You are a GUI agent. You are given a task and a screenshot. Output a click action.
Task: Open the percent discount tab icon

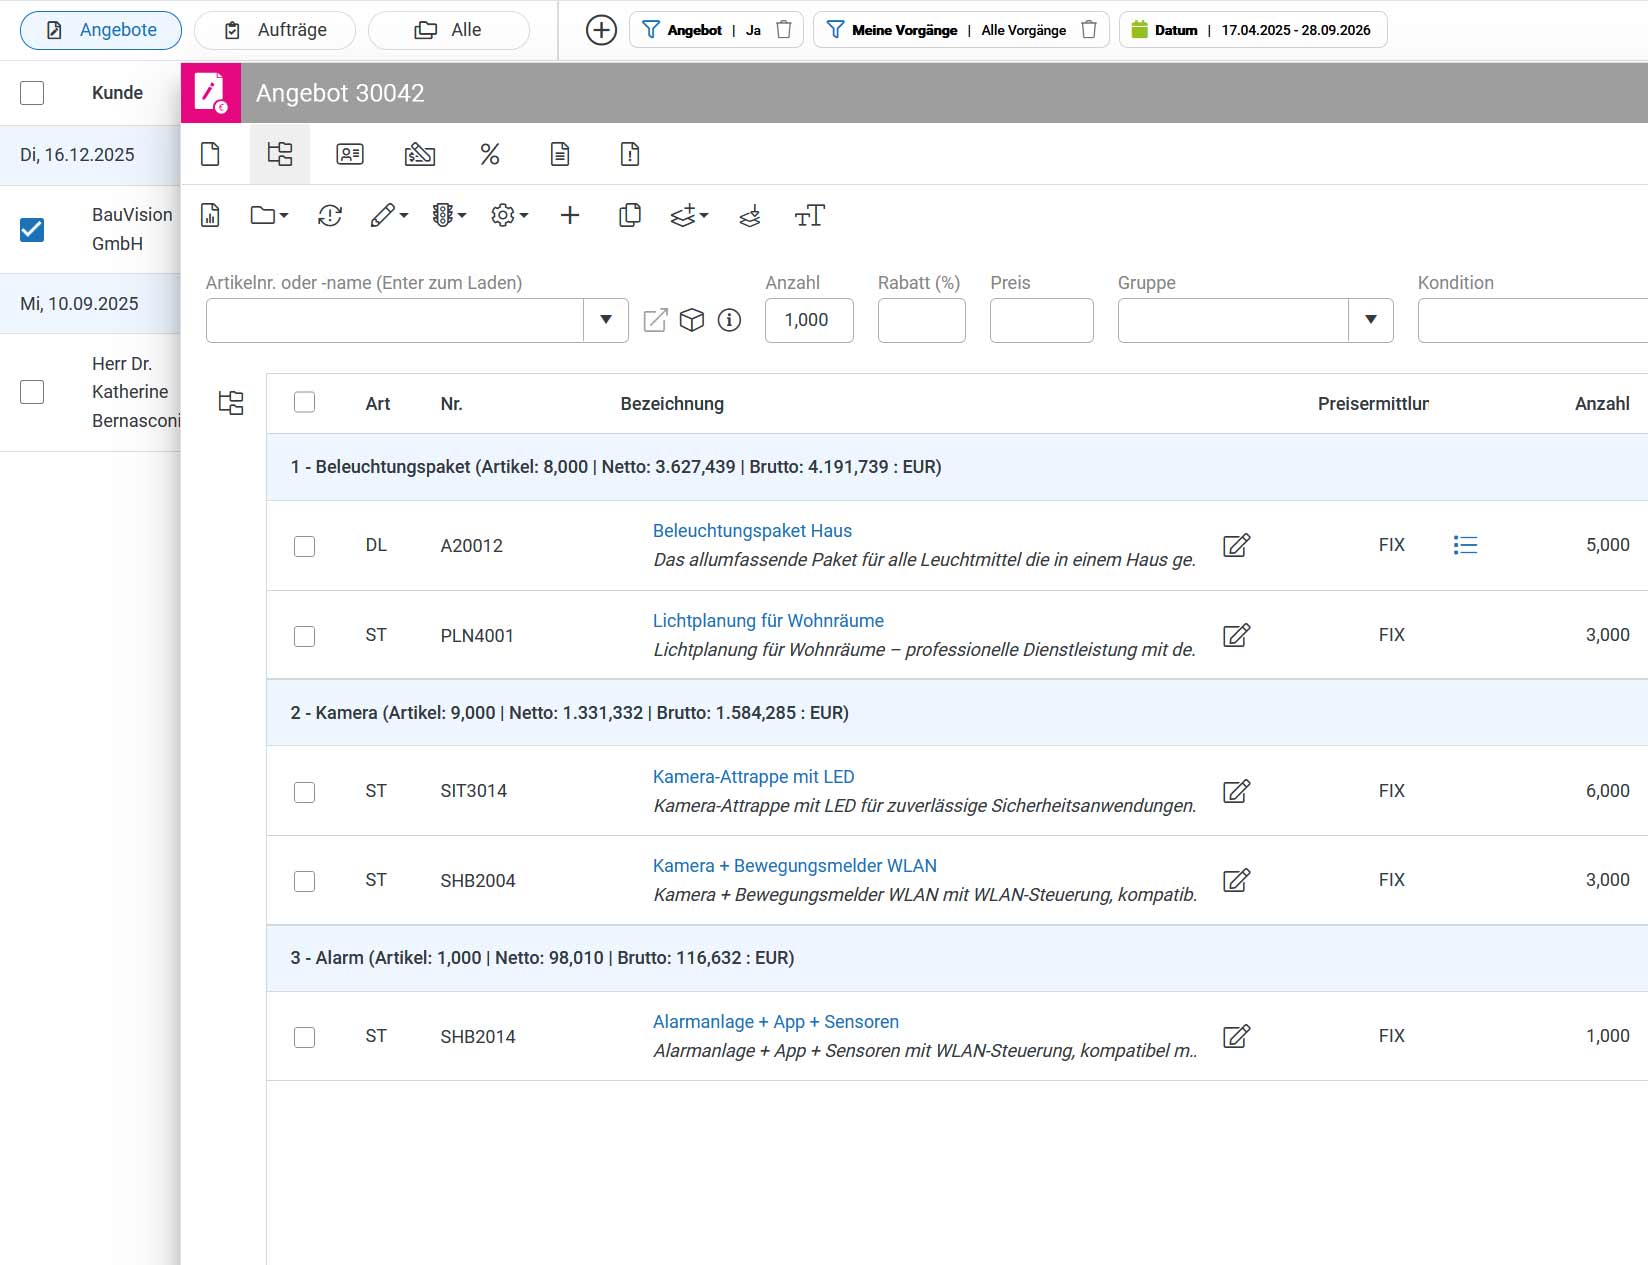[490, 154]
